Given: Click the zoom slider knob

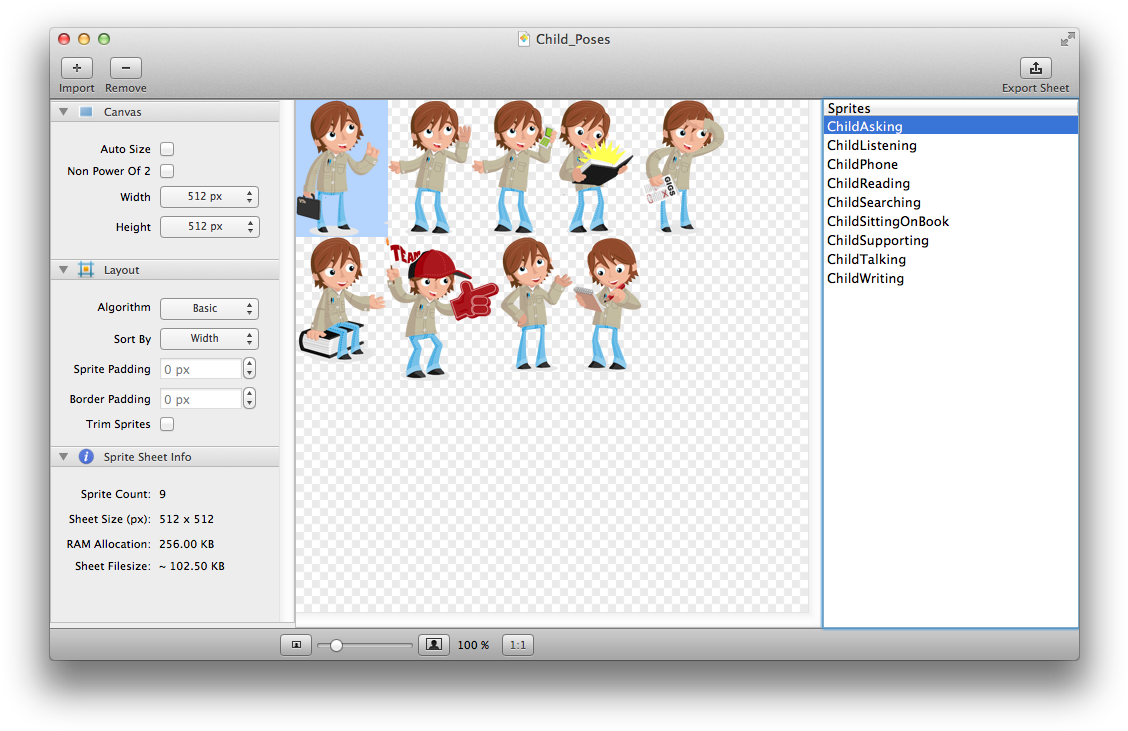Looking at the screenshot, I should (x=336, y=645).
